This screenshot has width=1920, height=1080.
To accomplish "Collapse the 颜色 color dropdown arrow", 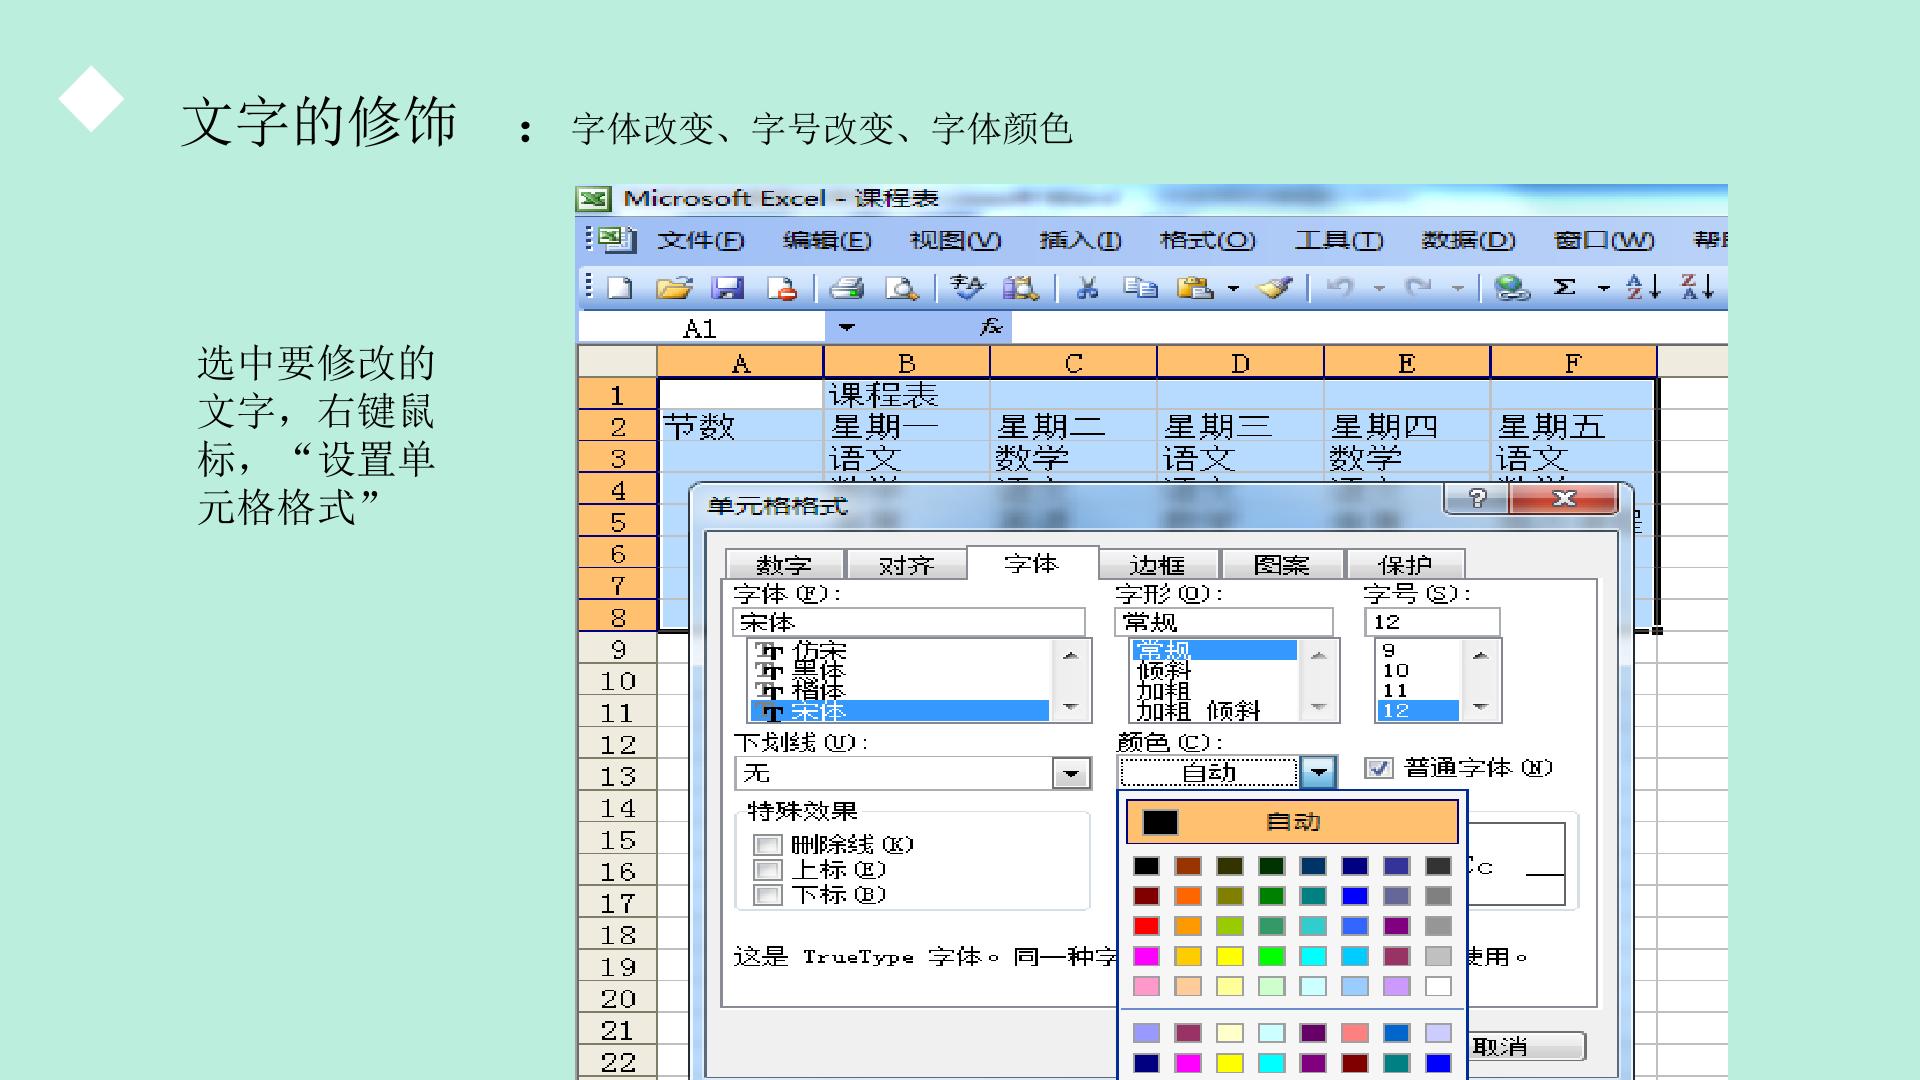I will click(1319, 772).
